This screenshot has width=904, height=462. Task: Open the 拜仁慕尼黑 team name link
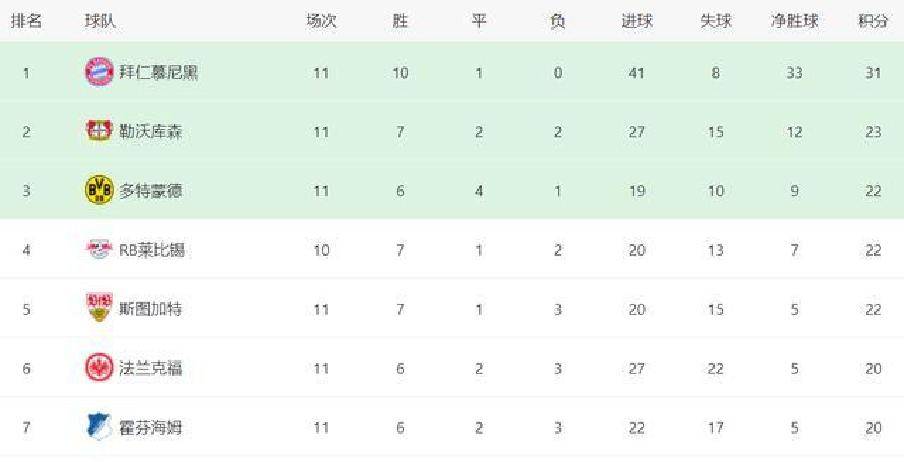tap(158, 72)
